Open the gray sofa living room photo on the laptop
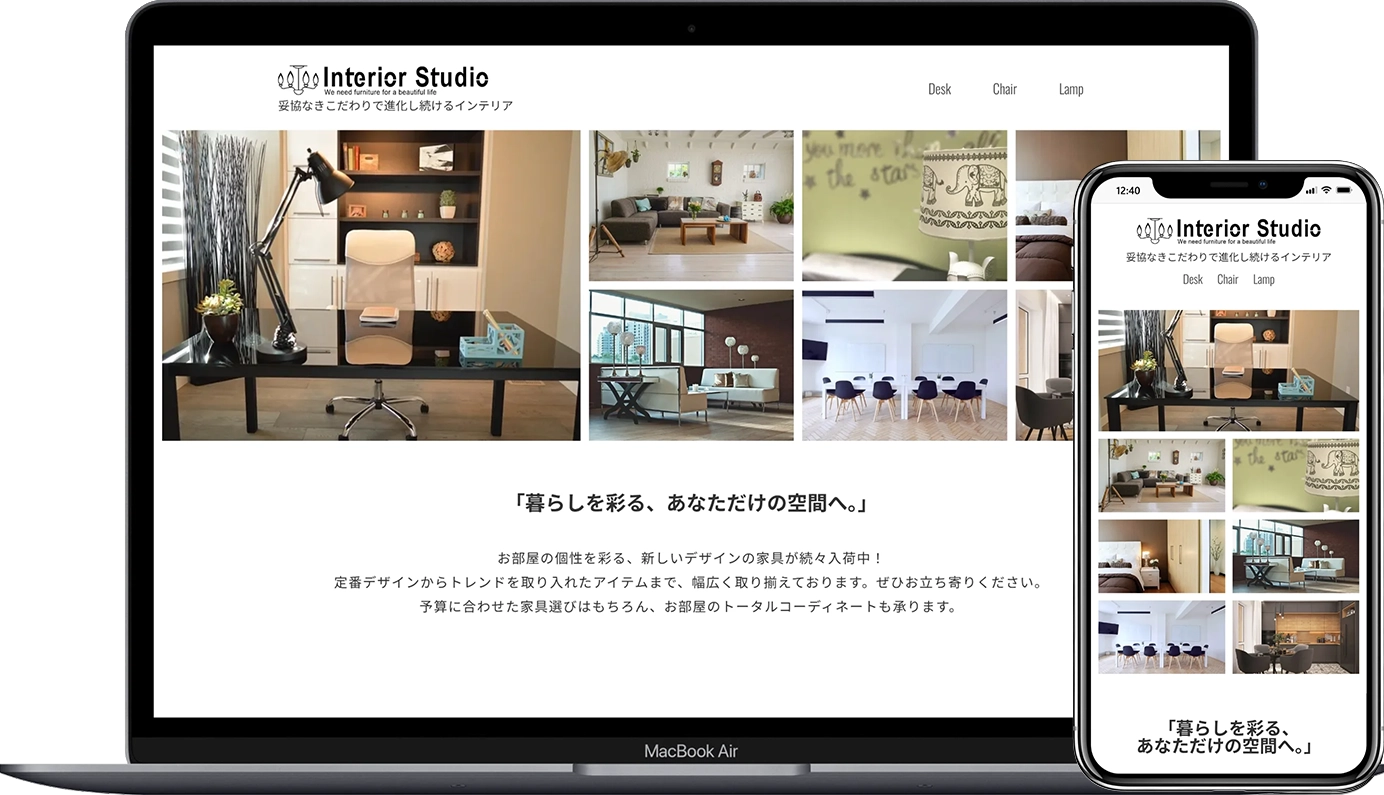Viewport: 1384px width, 795px height. pyautogui.click(x=691, y=205)
